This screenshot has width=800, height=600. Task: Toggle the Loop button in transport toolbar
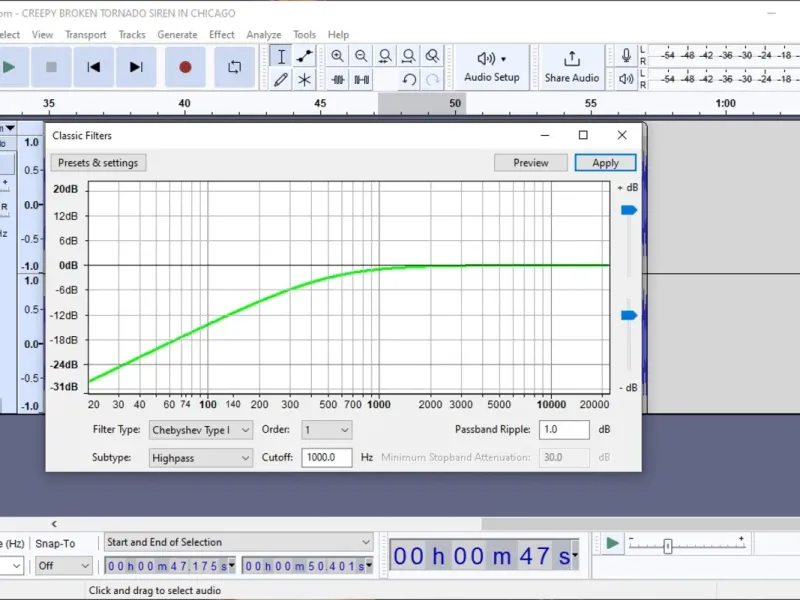(x=235, y=67)
